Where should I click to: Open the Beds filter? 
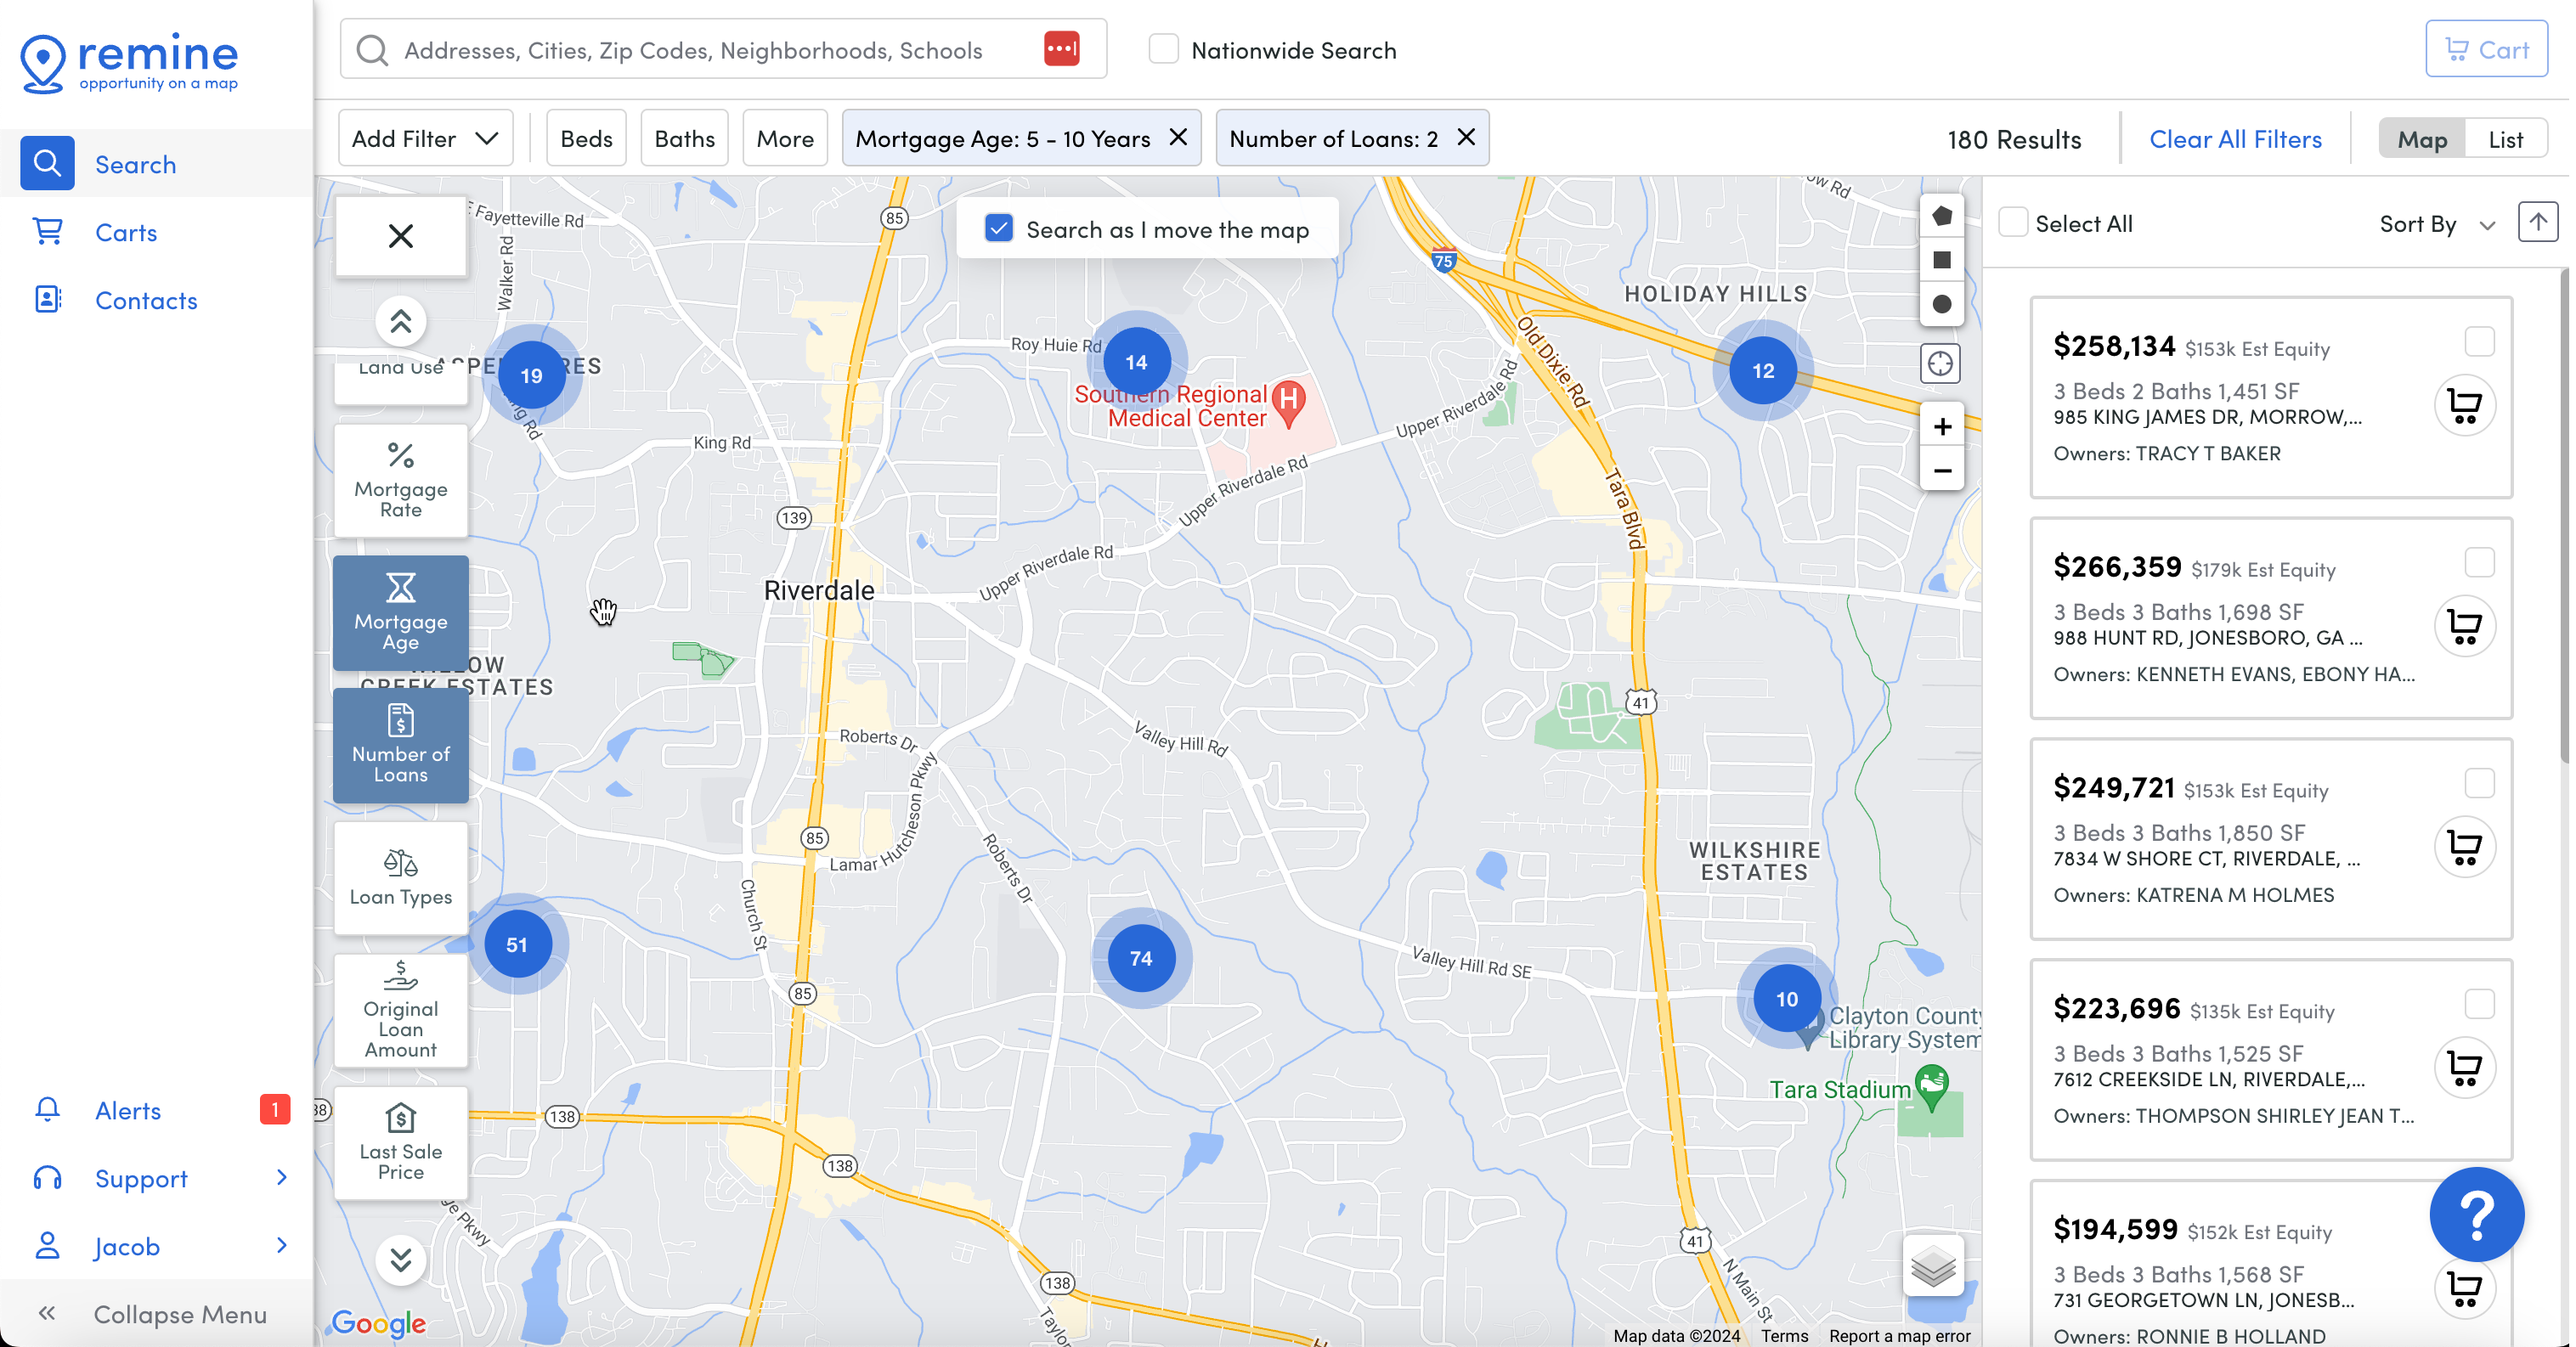pyautogui.click(x=586, y=138)
